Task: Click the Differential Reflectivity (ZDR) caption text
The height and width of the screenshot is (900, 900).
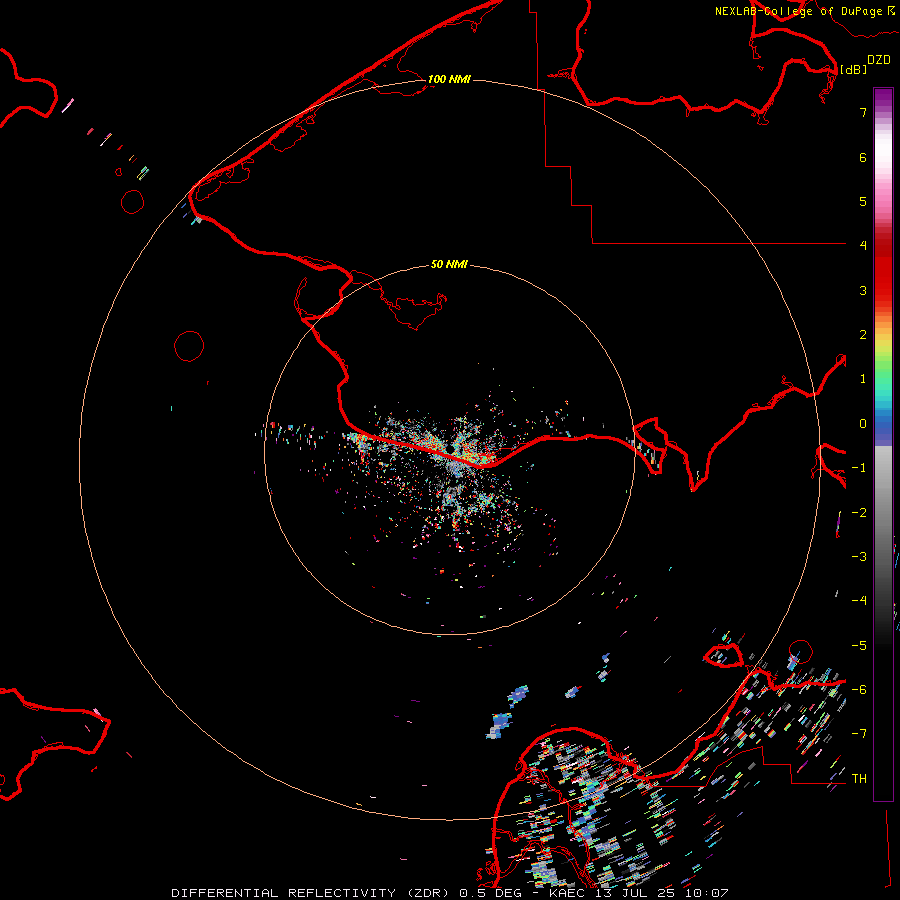Action: [310, 893]
